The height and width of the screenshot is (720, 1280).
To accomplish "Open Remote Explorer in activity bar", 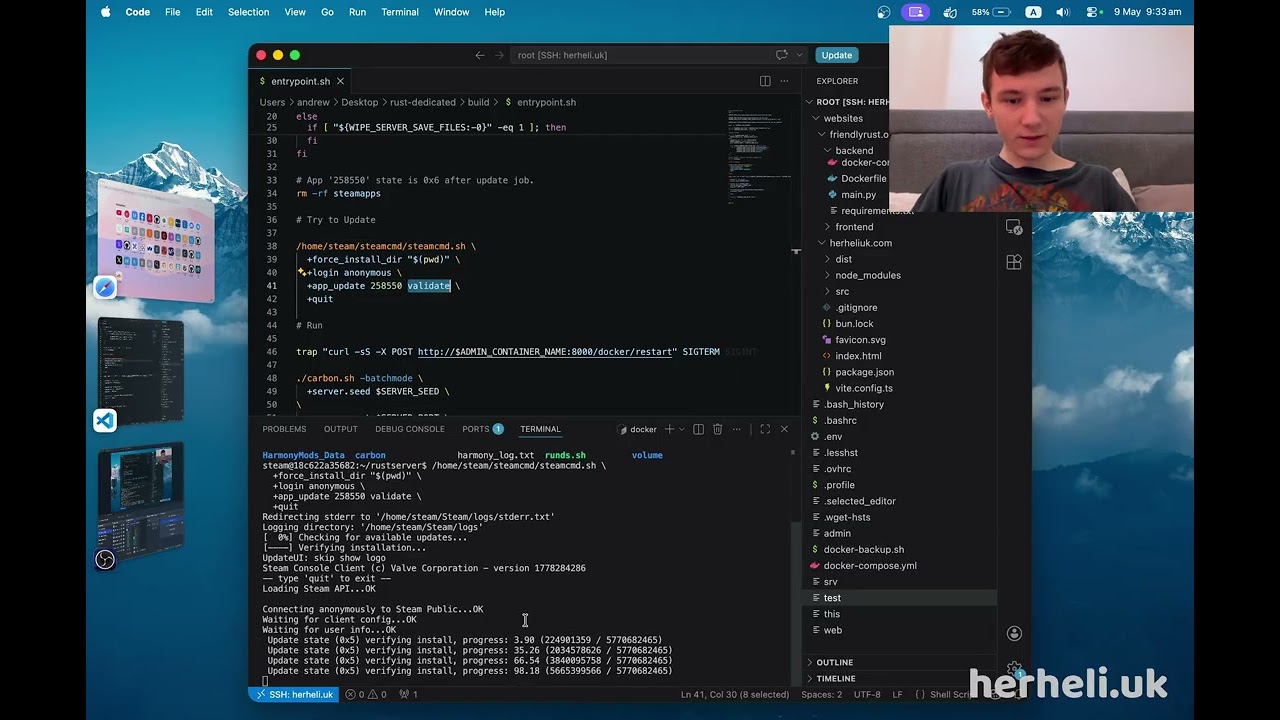I will pos(1014,228).
